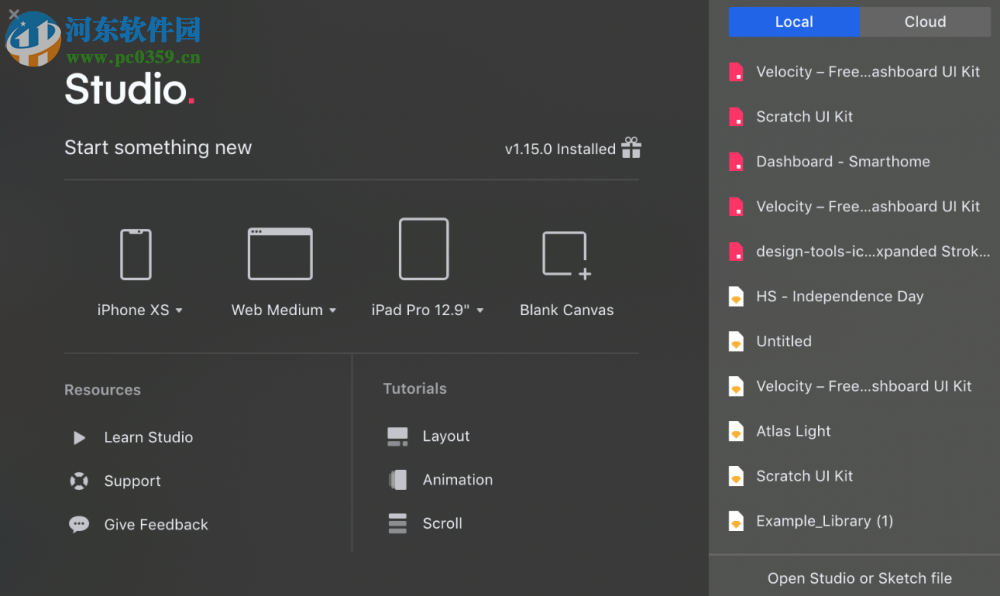Open the Scroll tutorial icon

[x=396, y=522]
